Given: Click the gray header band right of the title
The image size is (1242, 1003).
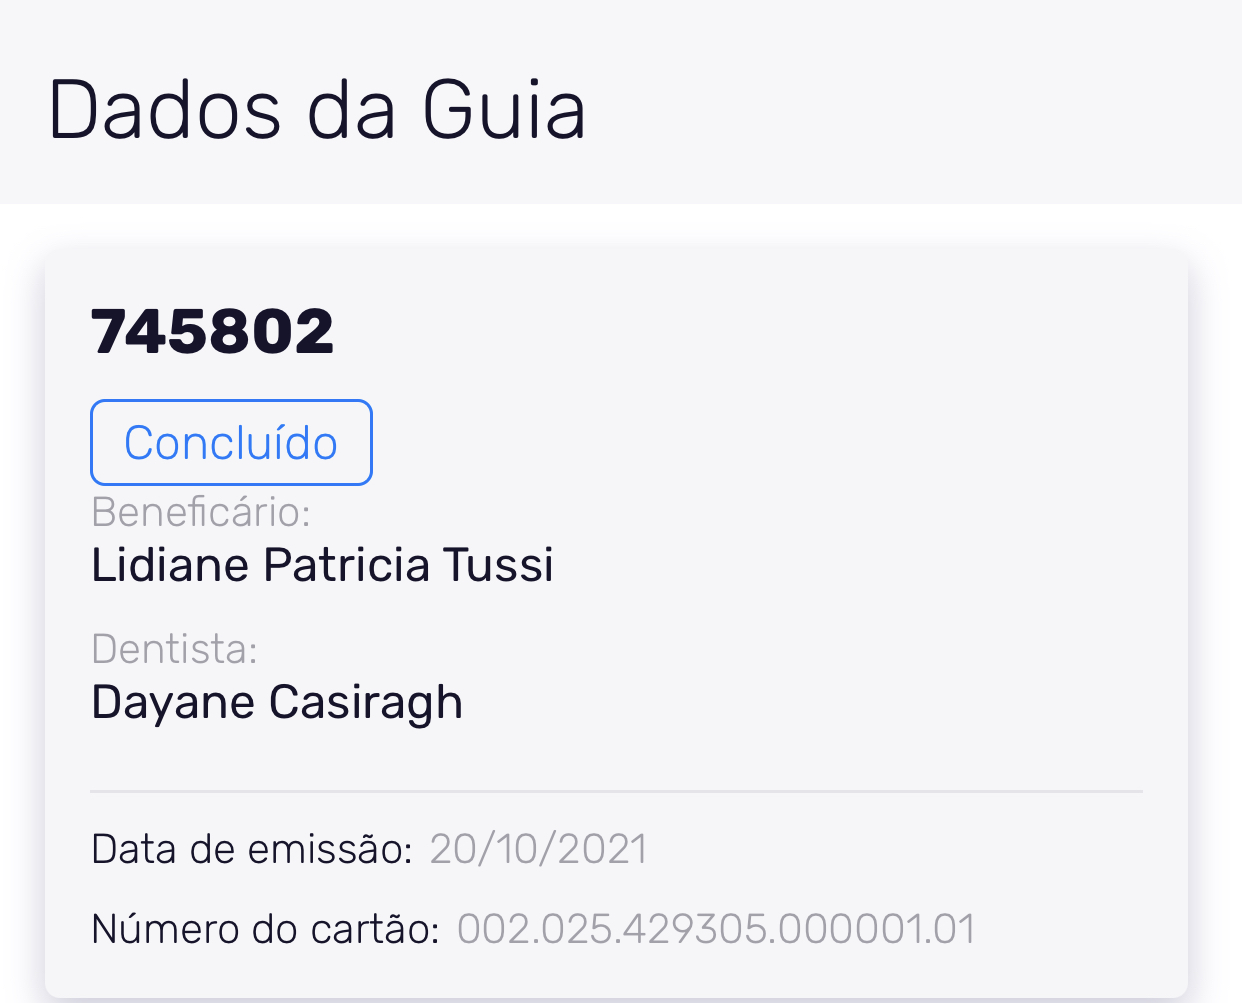Looking at the screenshot, I should pos(900,105).
